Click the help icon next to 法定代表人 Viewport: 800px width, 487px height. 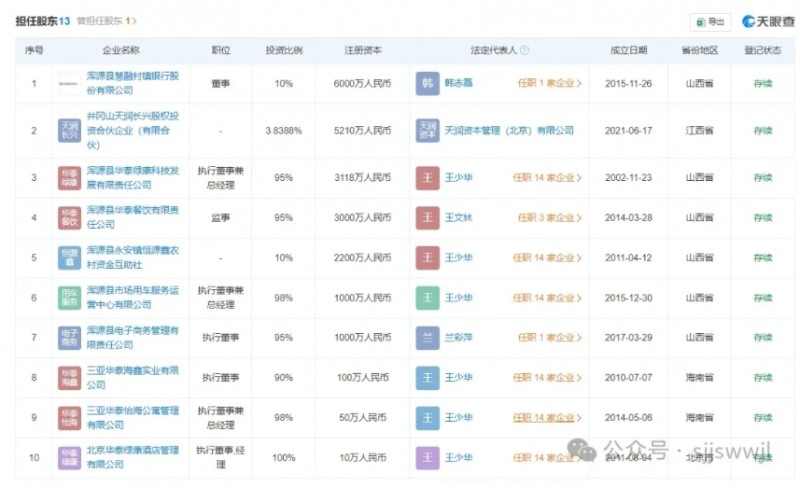coord(524,50)
